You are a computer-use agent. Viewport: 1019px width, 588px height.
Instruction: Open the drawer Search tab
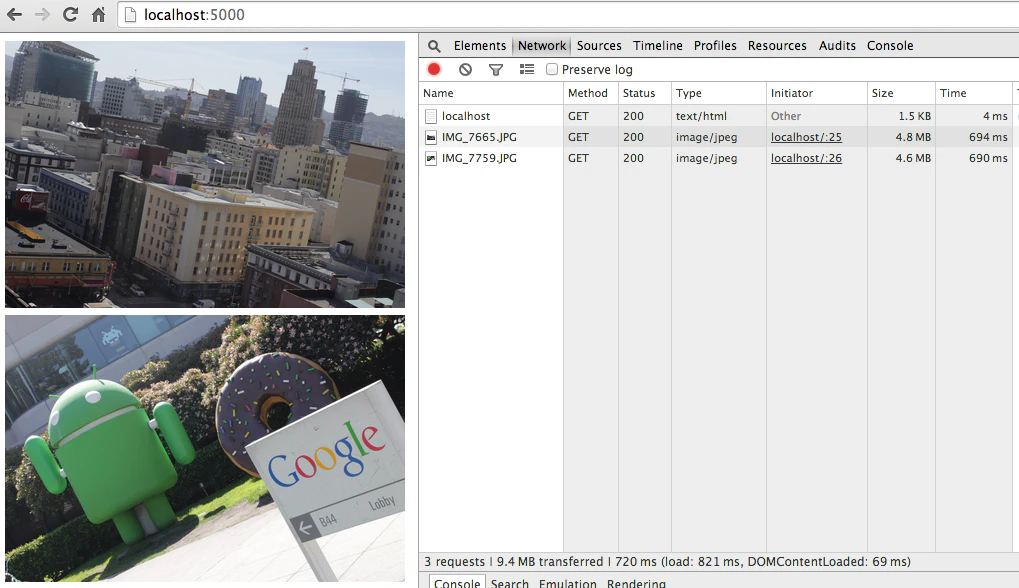click(x=510, y=583)
